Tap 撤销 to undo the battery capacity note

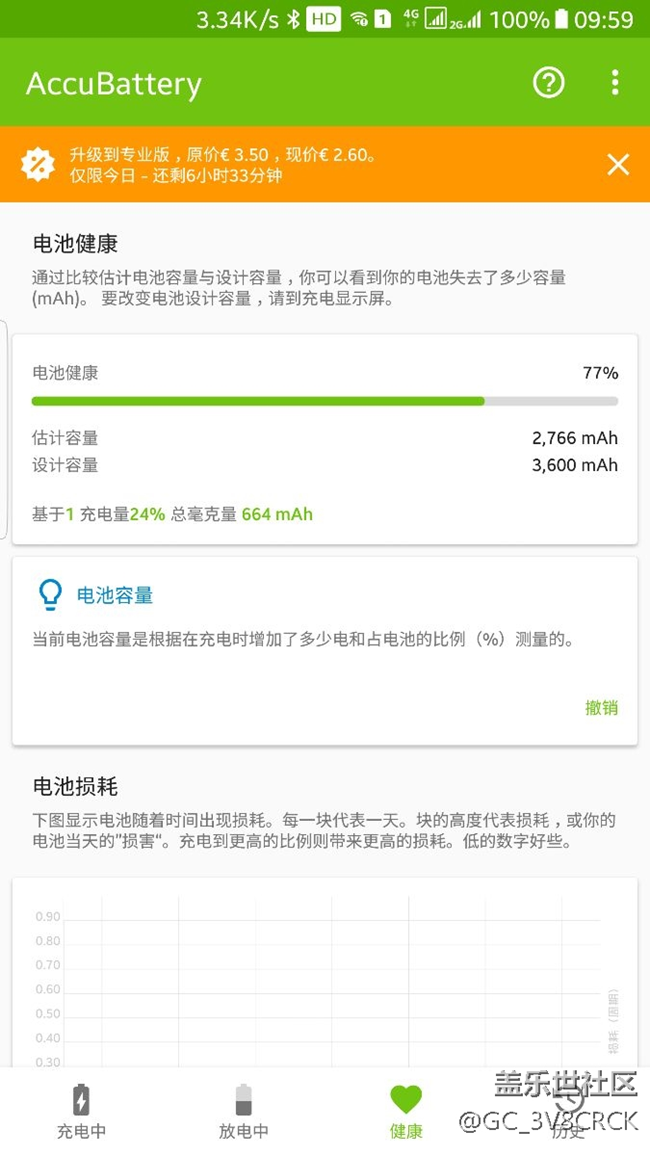(601, 707)
